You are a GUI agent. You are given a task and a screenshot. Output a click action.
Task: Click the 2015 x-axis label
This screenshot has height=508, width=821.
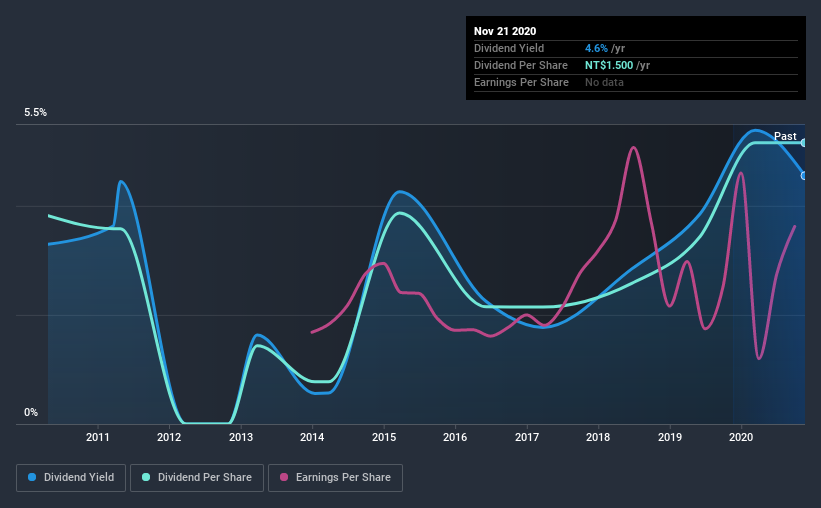point(384,437)
